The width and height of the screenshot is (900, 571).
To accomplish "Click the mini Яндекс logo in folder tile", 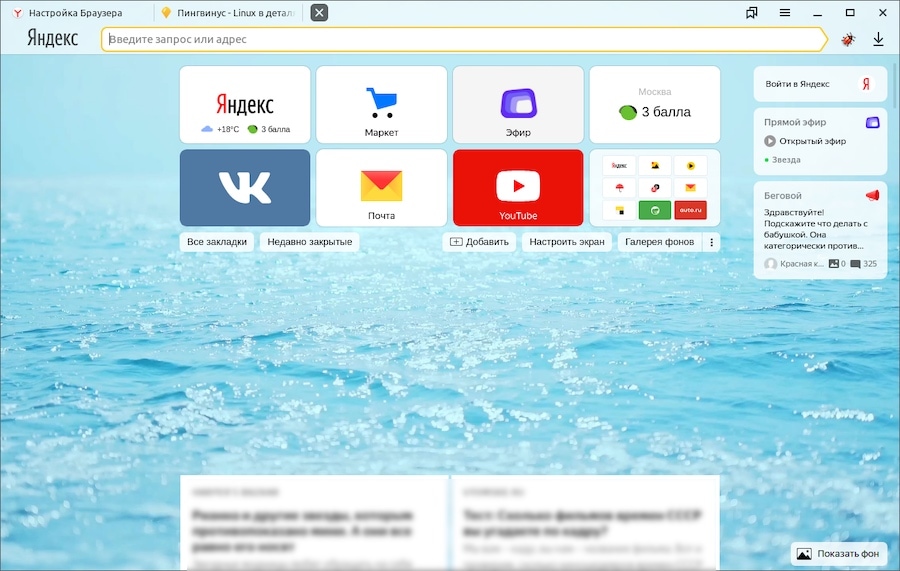I will click(x=619, y=165).
